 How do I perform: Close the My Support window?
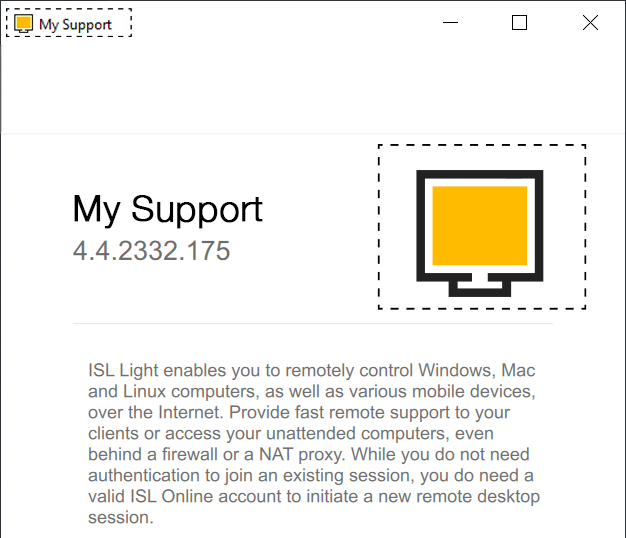point(590,23)
